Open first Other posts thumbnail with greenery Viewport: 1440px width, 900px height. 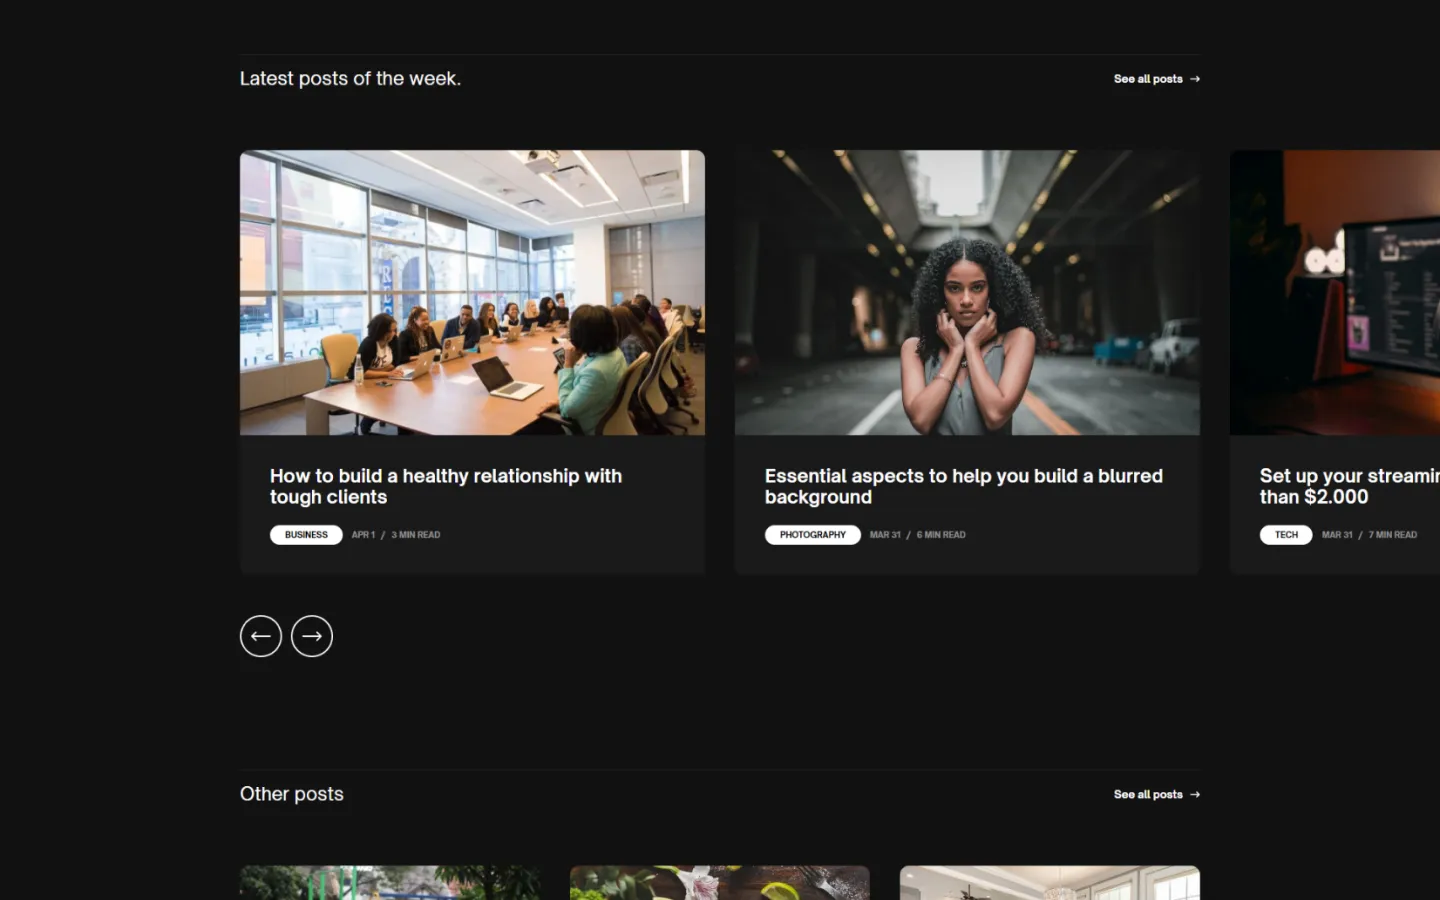[x=390, y=882]
